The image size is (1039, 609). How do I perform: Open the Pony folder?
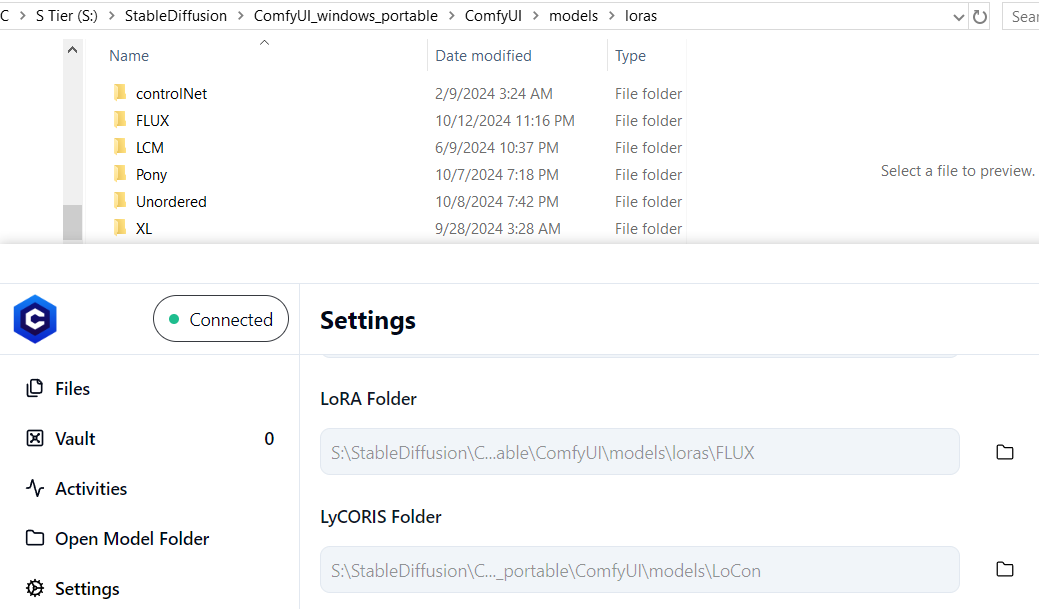pos(151,175)
